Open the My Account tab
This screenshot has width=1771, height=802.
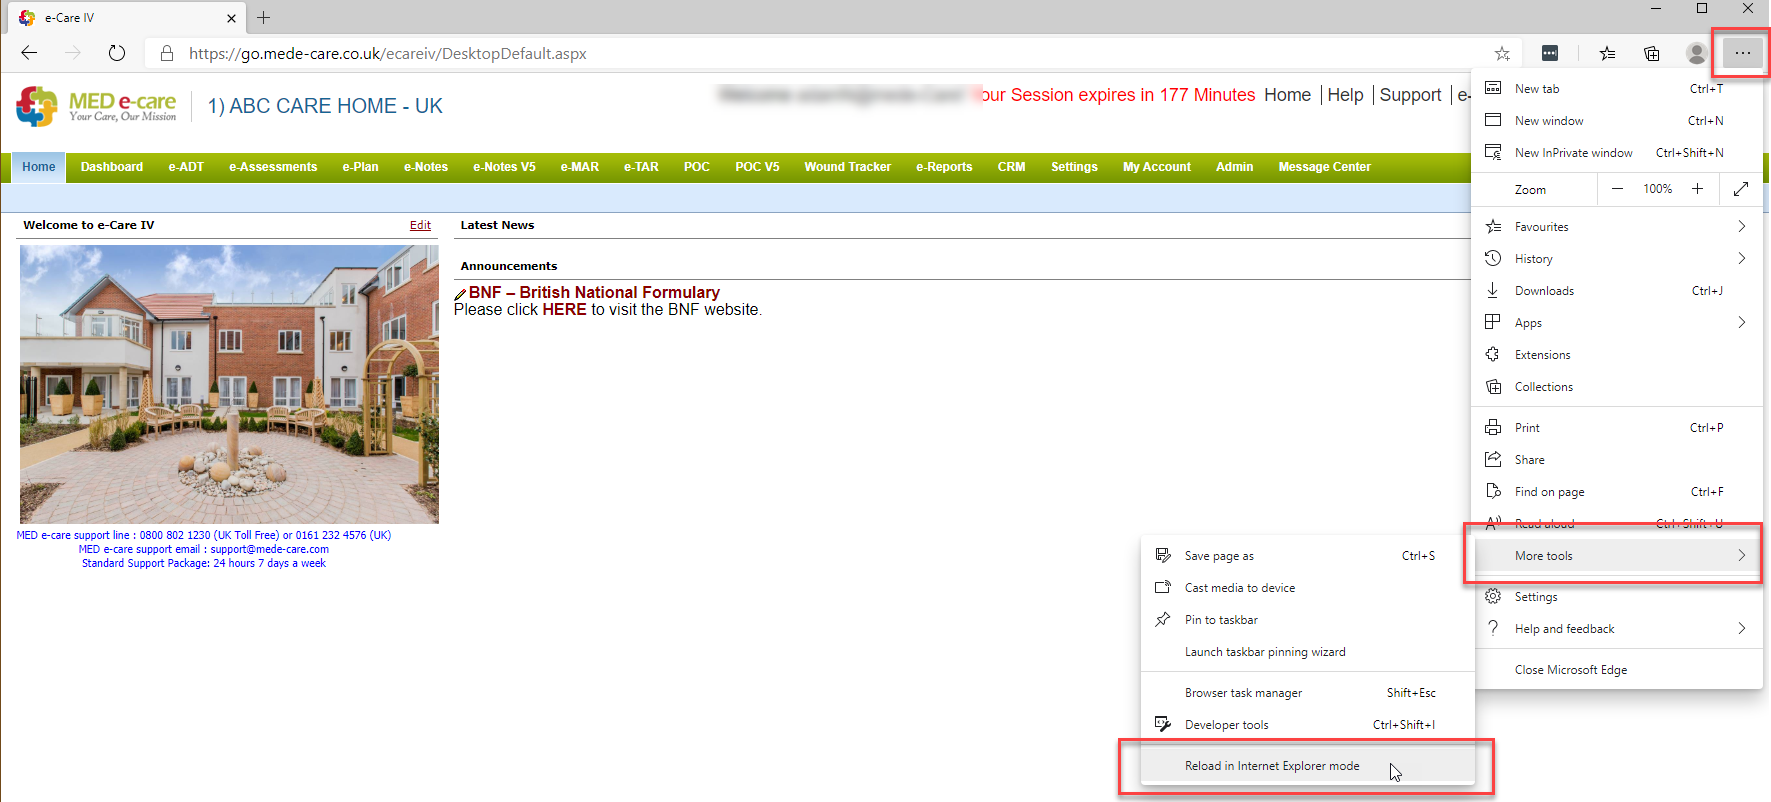(1157, 167)
